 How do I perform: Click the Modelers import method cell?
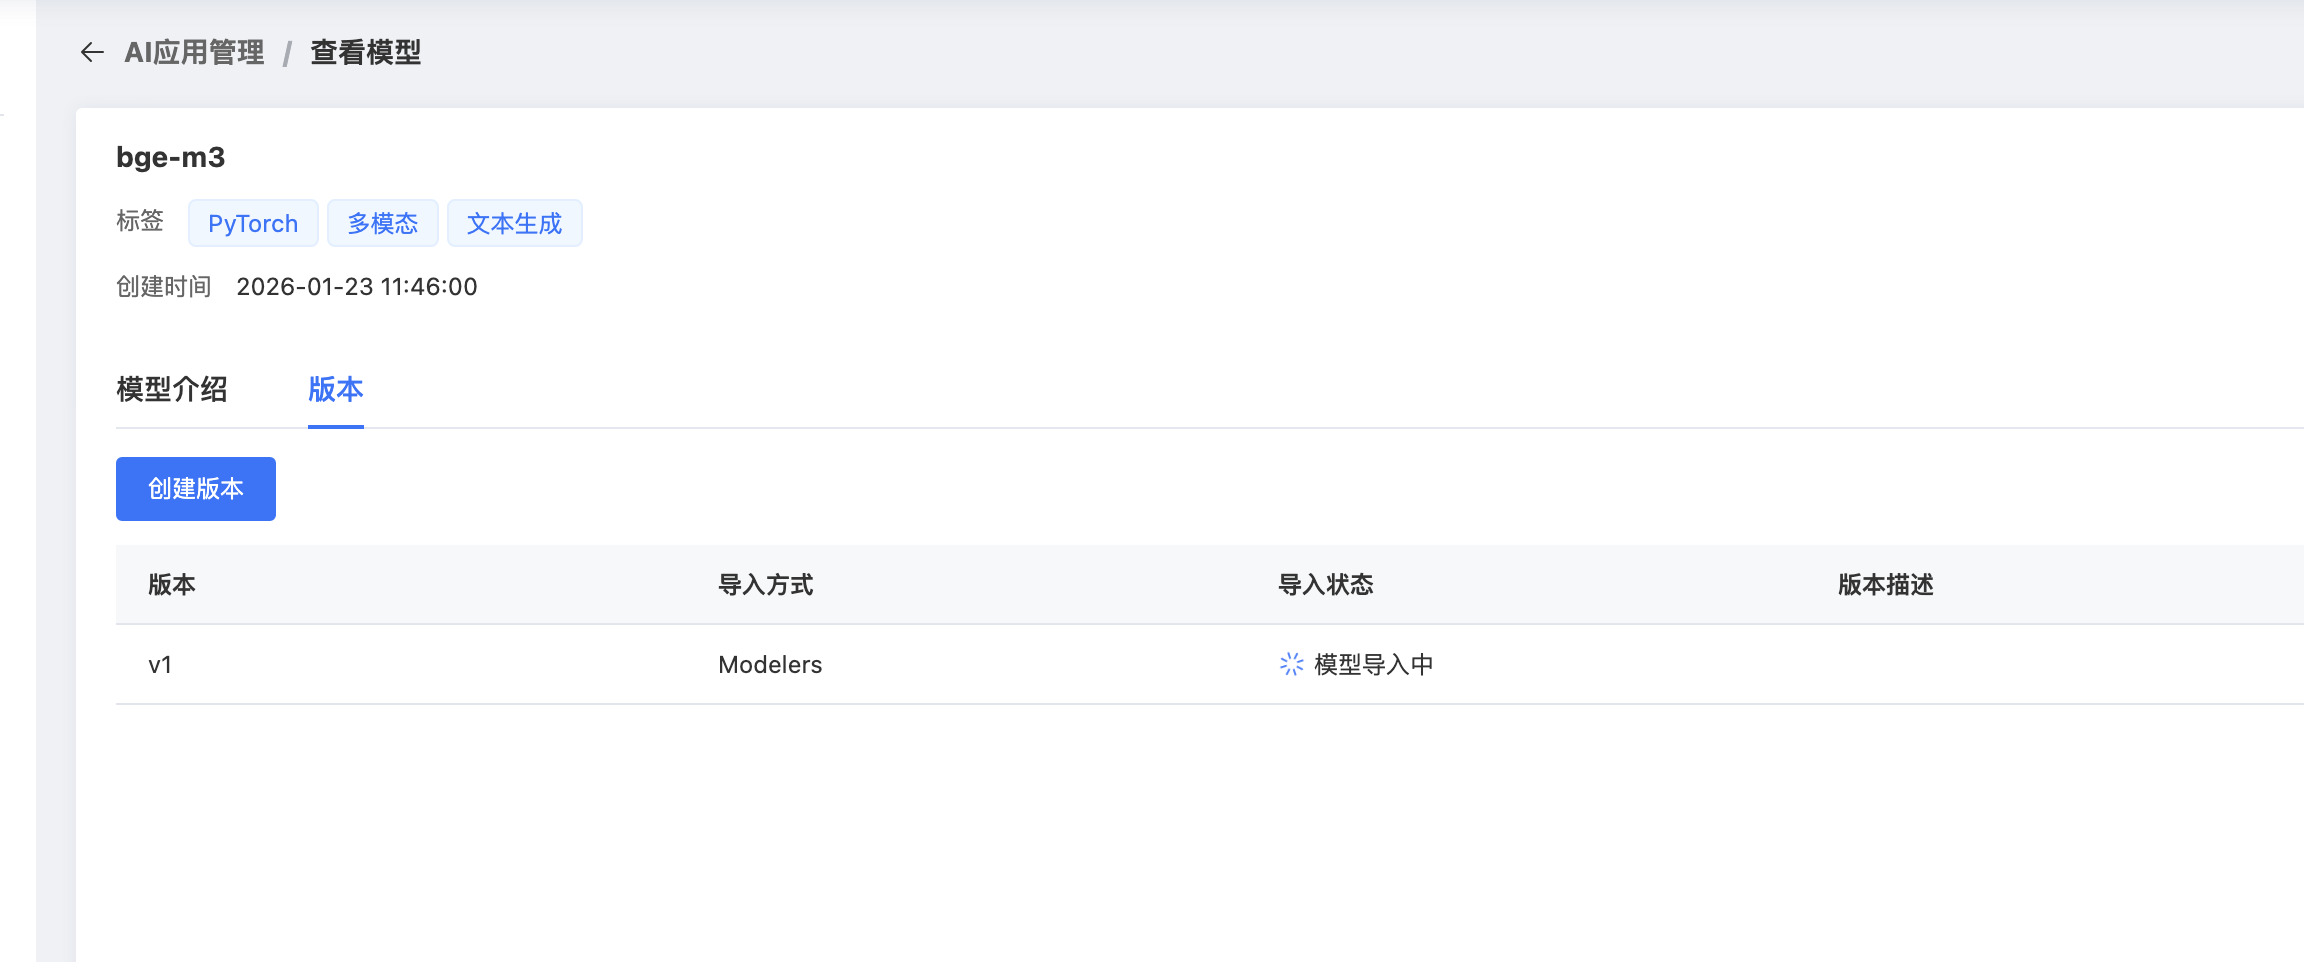(770, 665)
